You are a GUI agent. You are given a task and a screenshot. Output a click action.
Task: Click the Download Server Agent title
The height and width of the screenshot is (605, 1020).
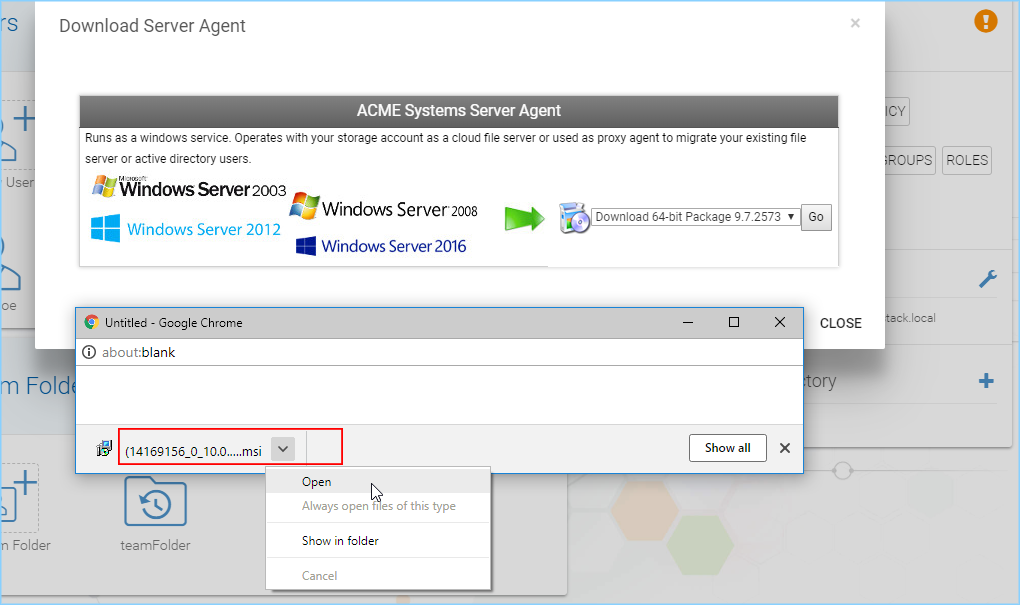[x=152, y=25]
